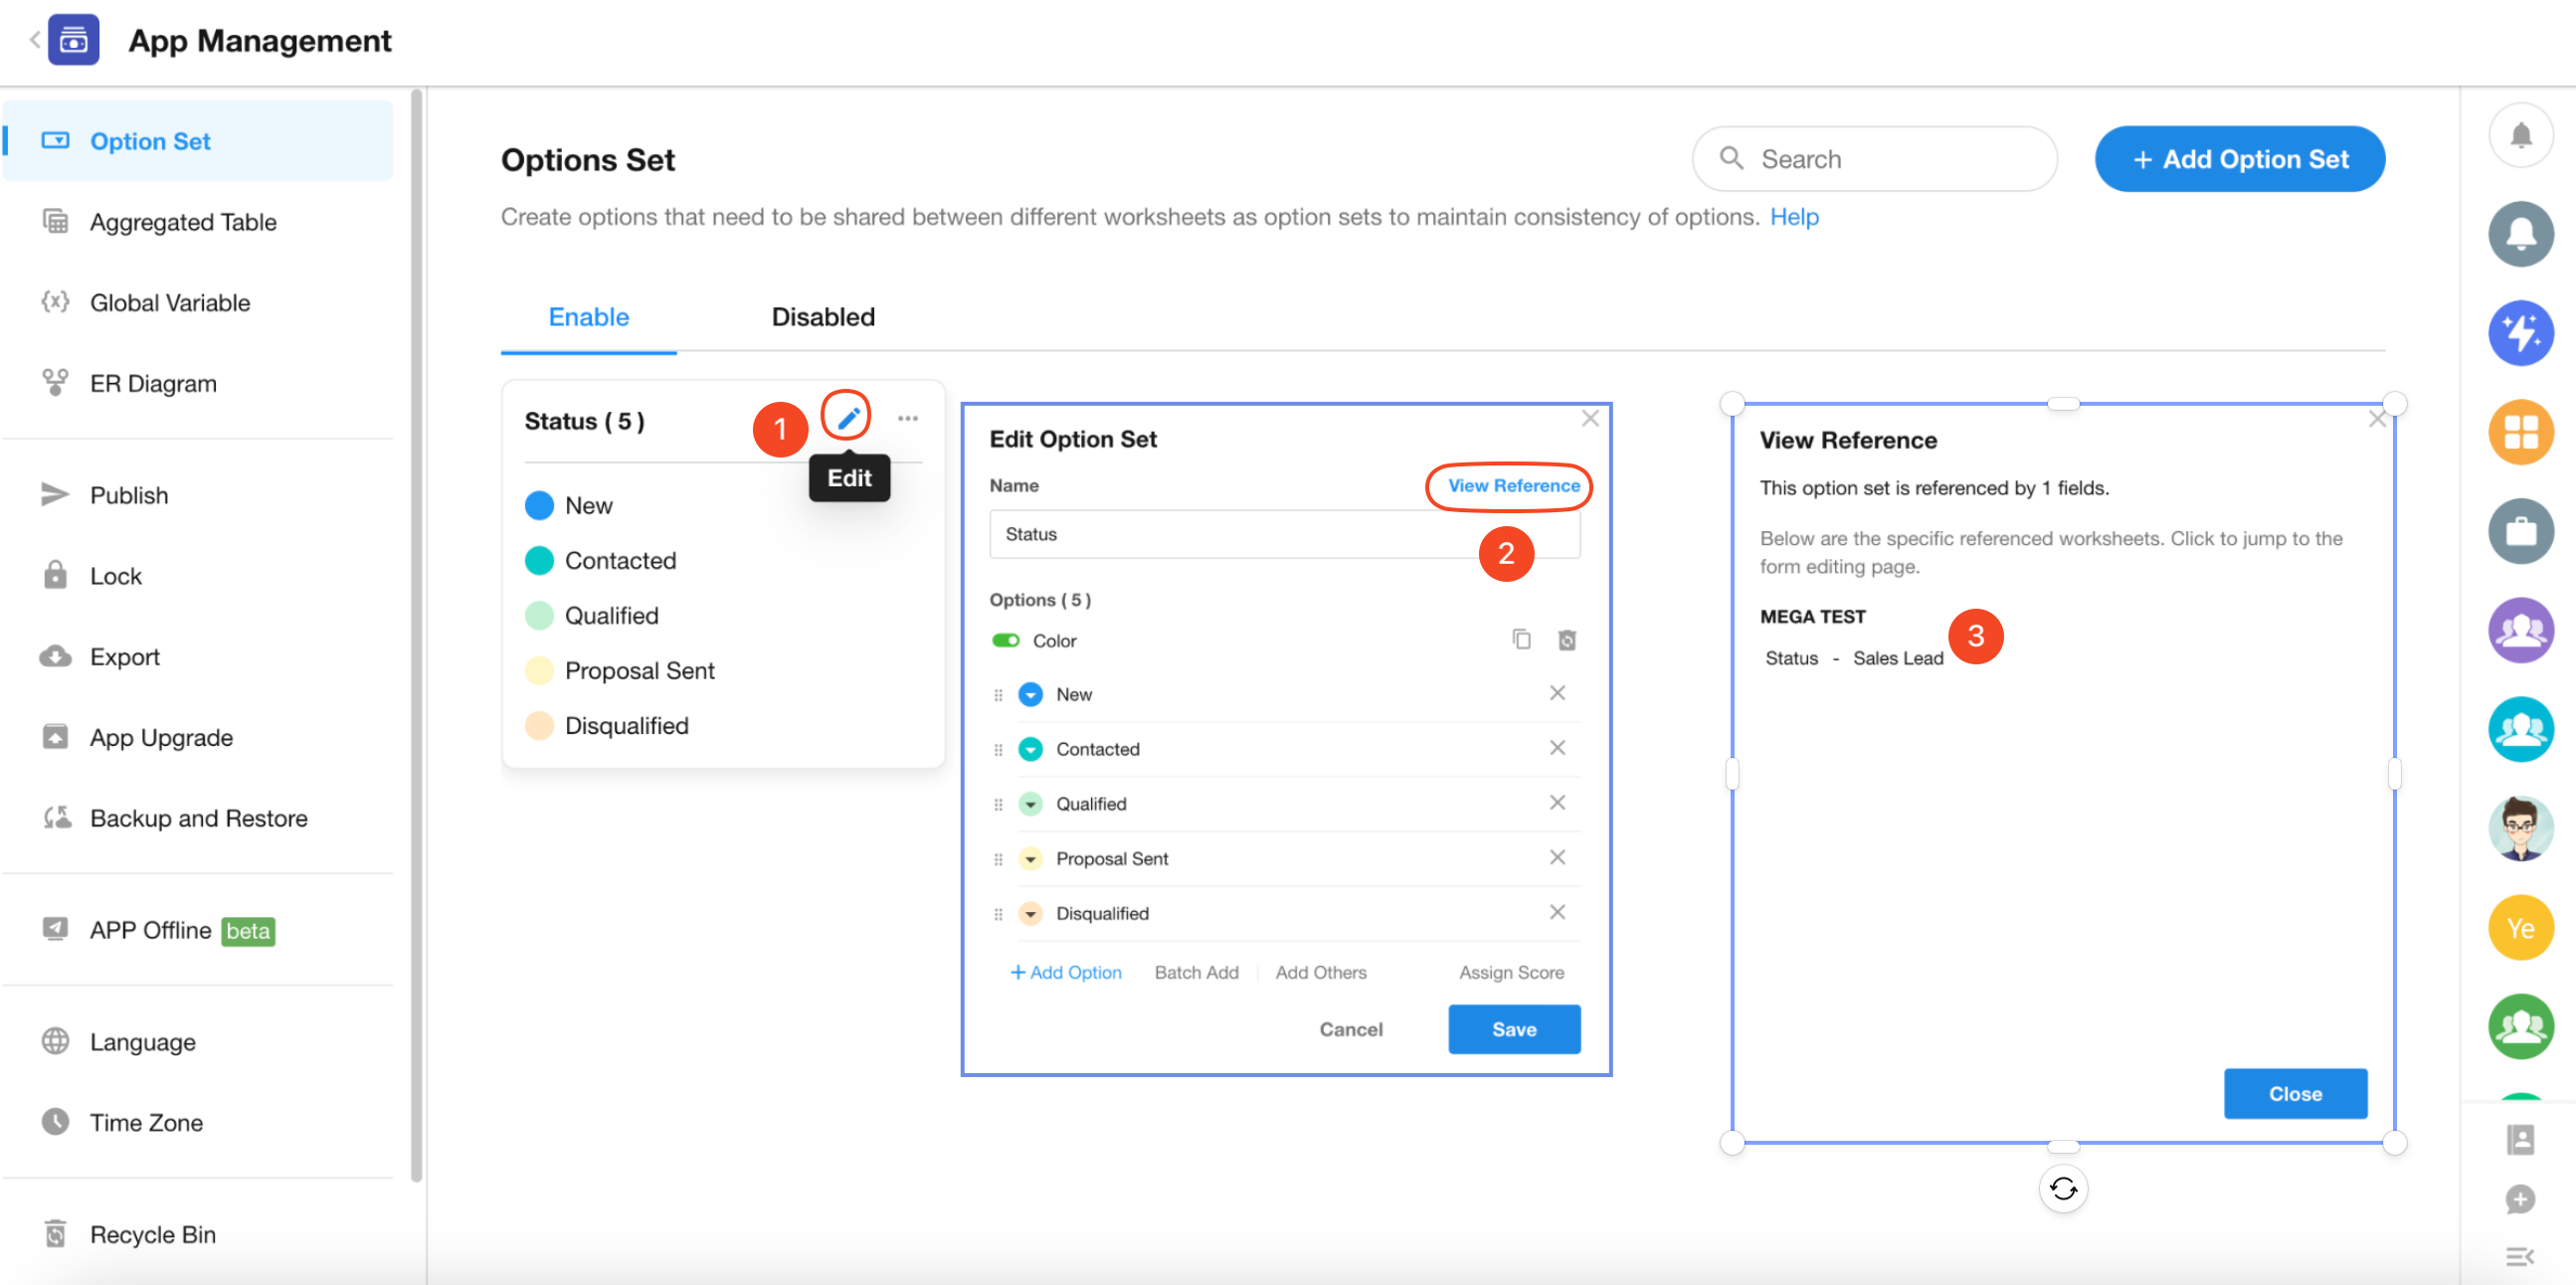
Task: Click the blue lightning bolt icon
Action: pos(2520,334)
